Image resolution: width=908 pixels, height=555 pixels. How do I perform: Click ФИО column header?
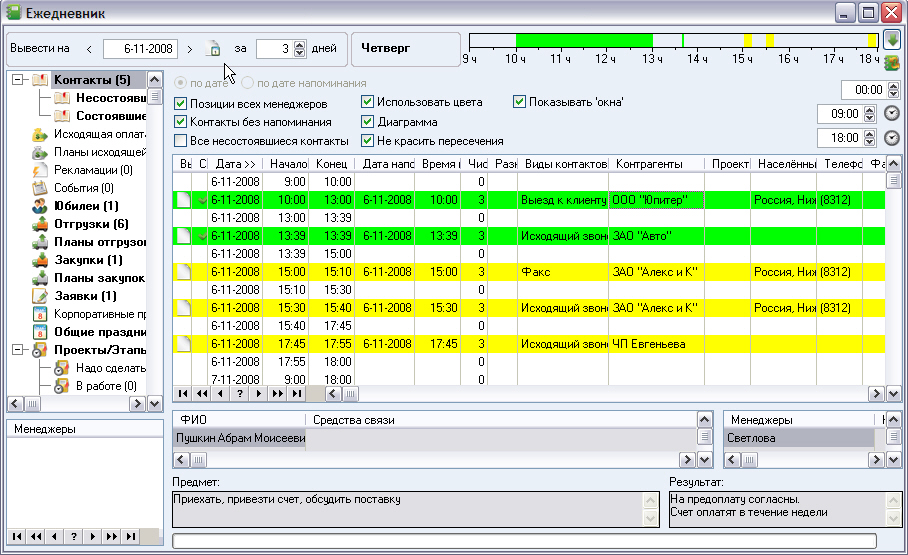tap(239, 419)
